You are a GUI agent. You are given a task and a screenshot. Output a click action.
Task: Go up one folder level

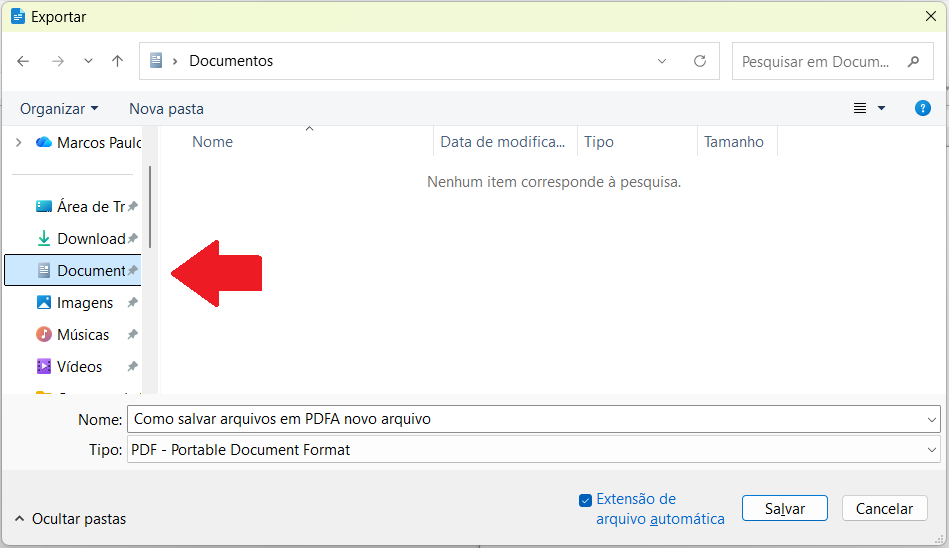(117, 61)
